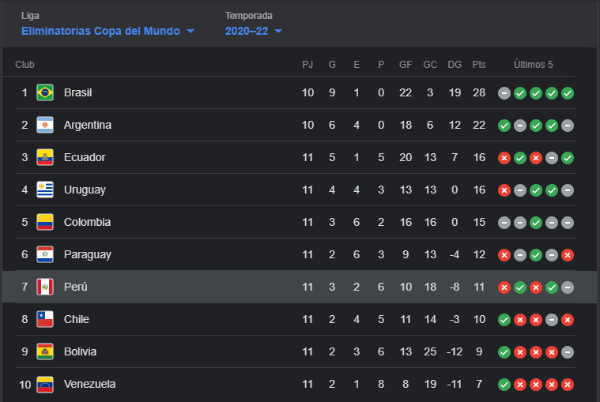Click Brasil's grey draw result icon
Image resolution: width=600 pixels, height=402 pixels.
pos(505,93)
